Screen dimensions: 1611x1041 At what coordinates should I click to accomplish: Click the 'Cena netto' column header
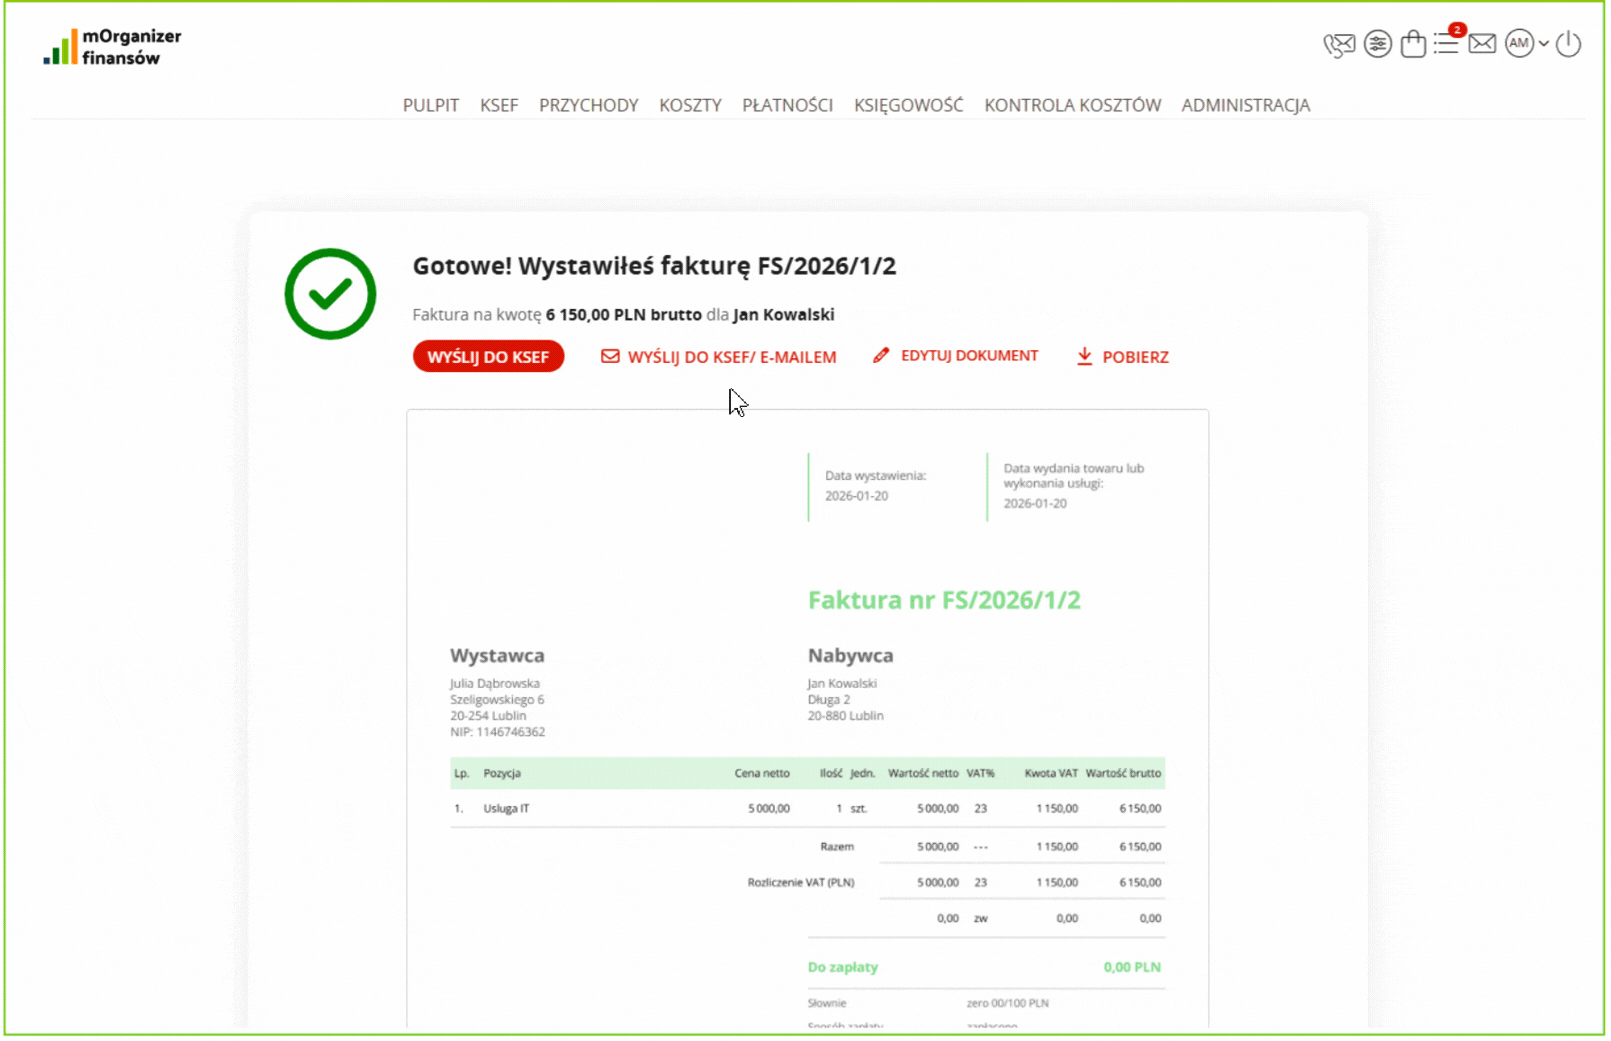pyautogui.click(x=762, y=774)
